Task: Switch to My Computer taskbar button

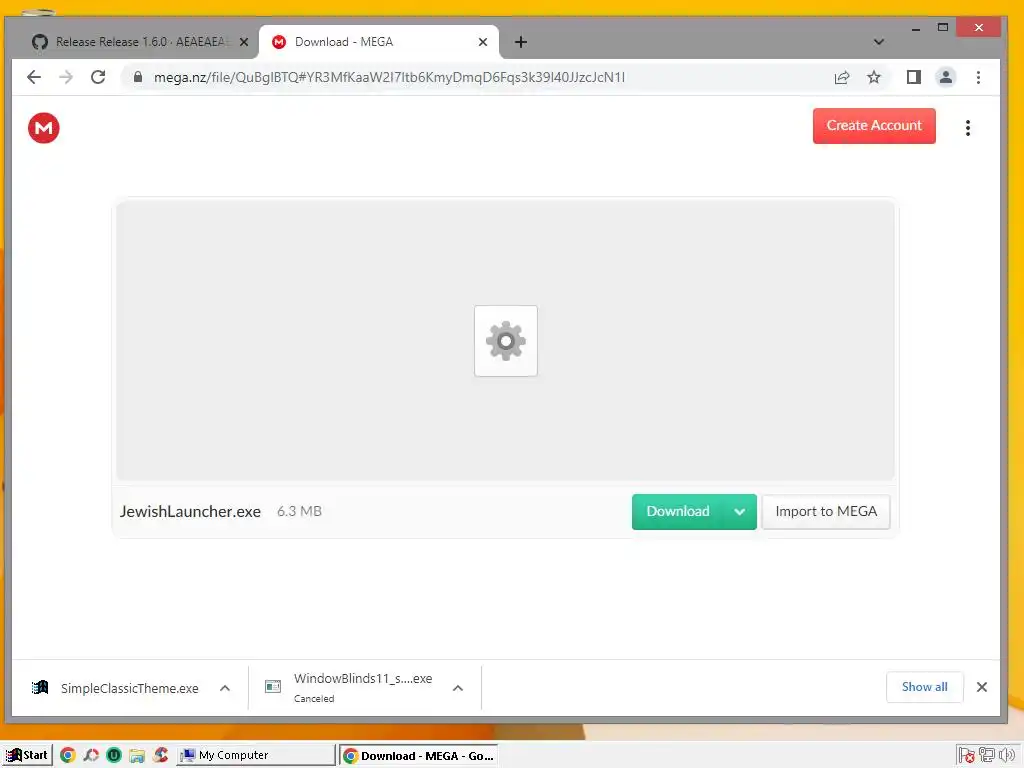Action: [x=256, y=755]
